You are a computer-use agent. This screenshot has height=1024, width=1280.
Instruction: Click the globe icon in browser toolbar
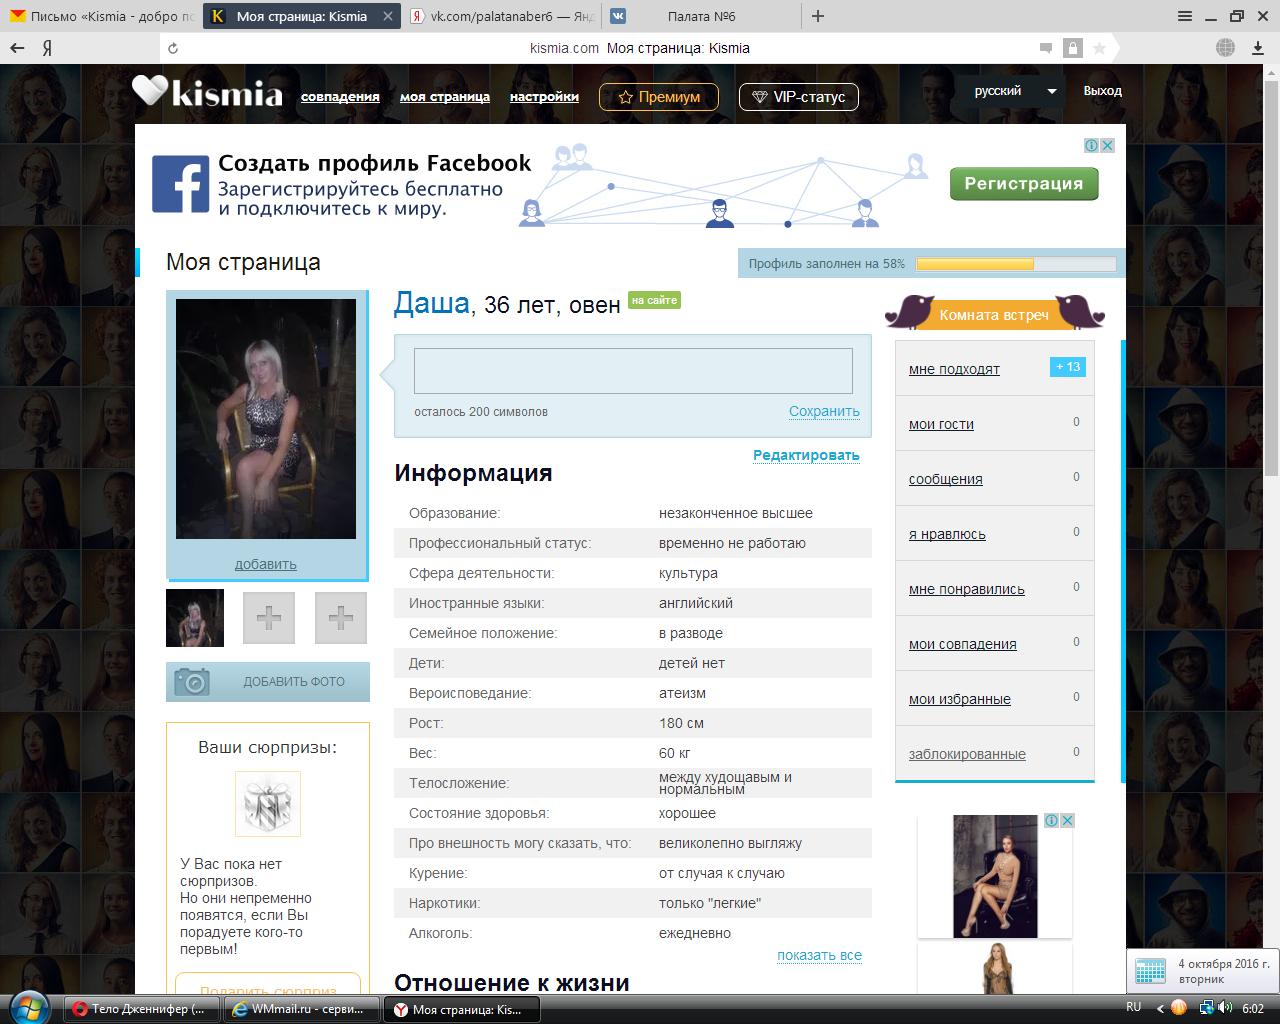pos(1225,48)
